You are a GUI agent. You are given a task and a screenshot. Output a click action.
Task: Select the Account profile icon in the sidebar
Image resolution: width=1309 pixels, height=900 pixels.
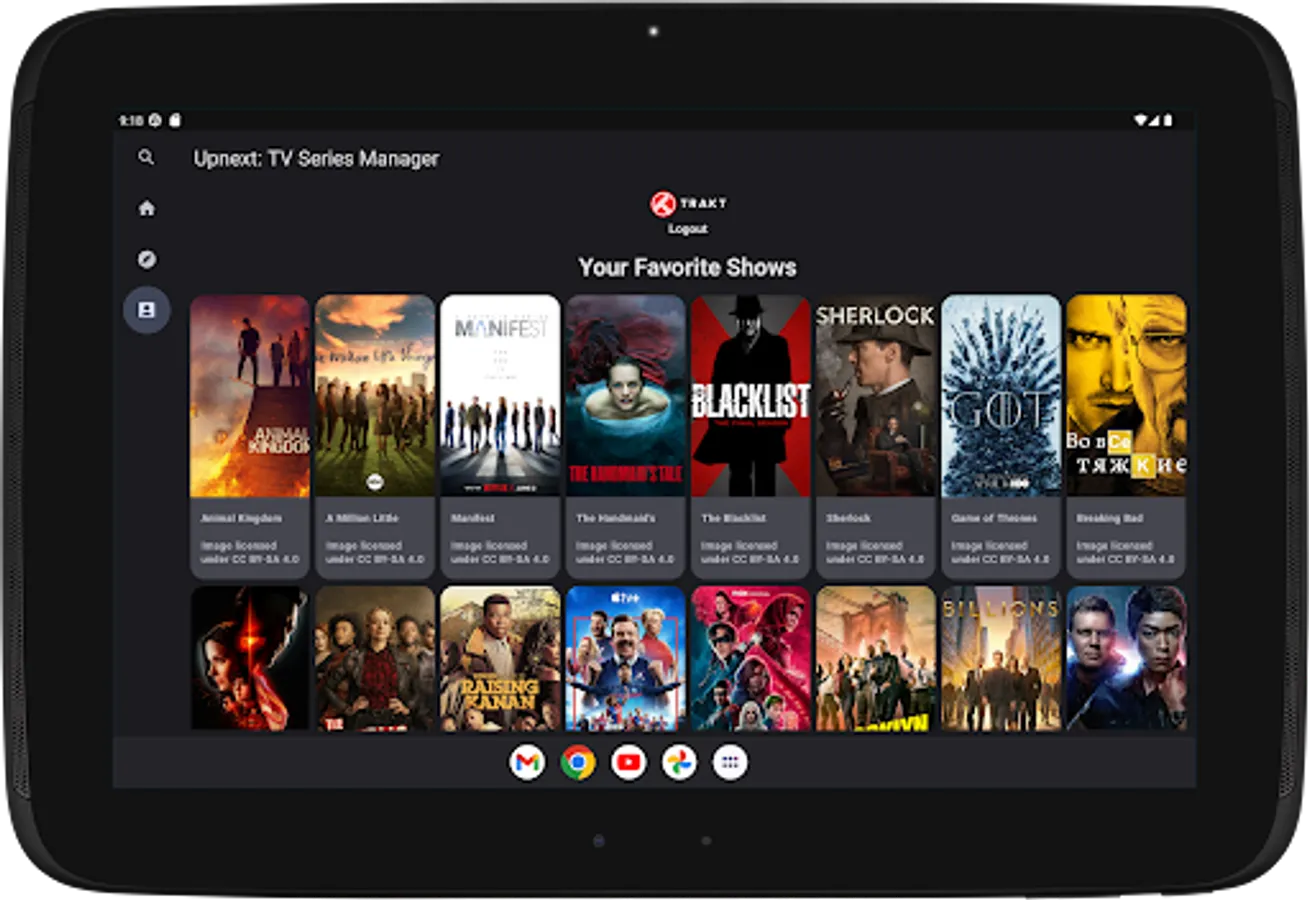(147, 310)
